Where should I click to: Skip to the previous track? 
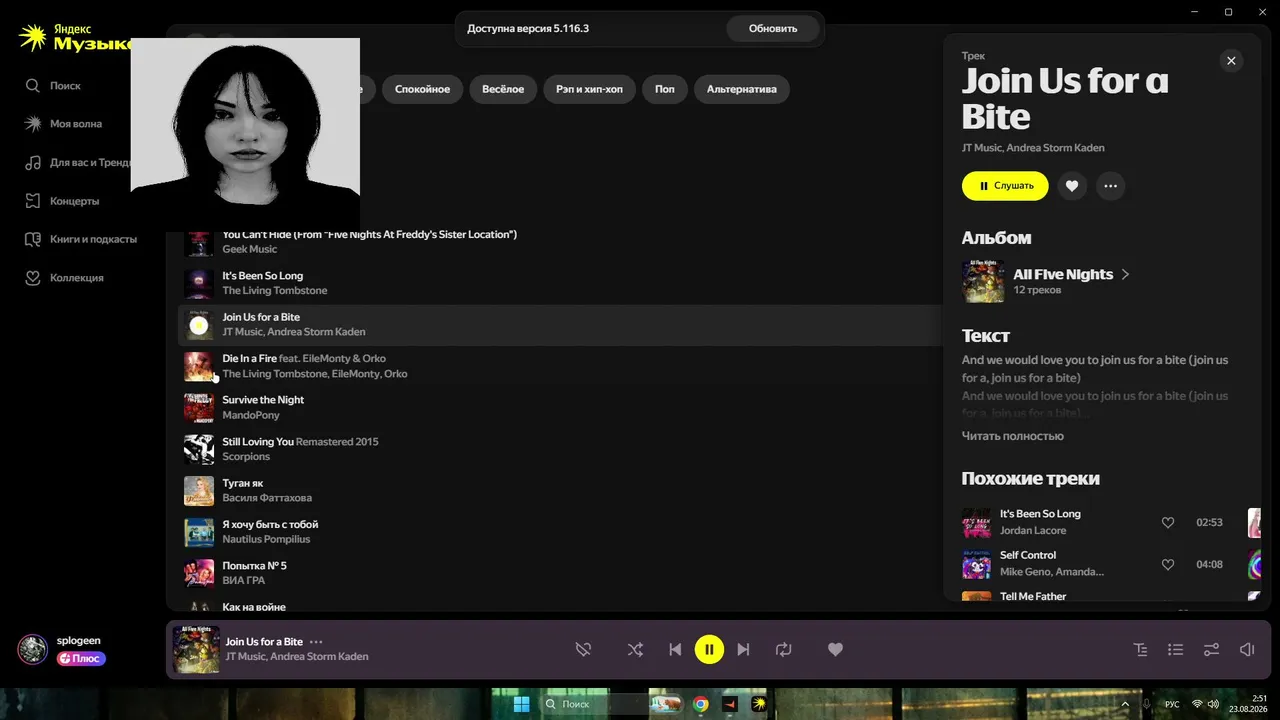tap(675, 650)
